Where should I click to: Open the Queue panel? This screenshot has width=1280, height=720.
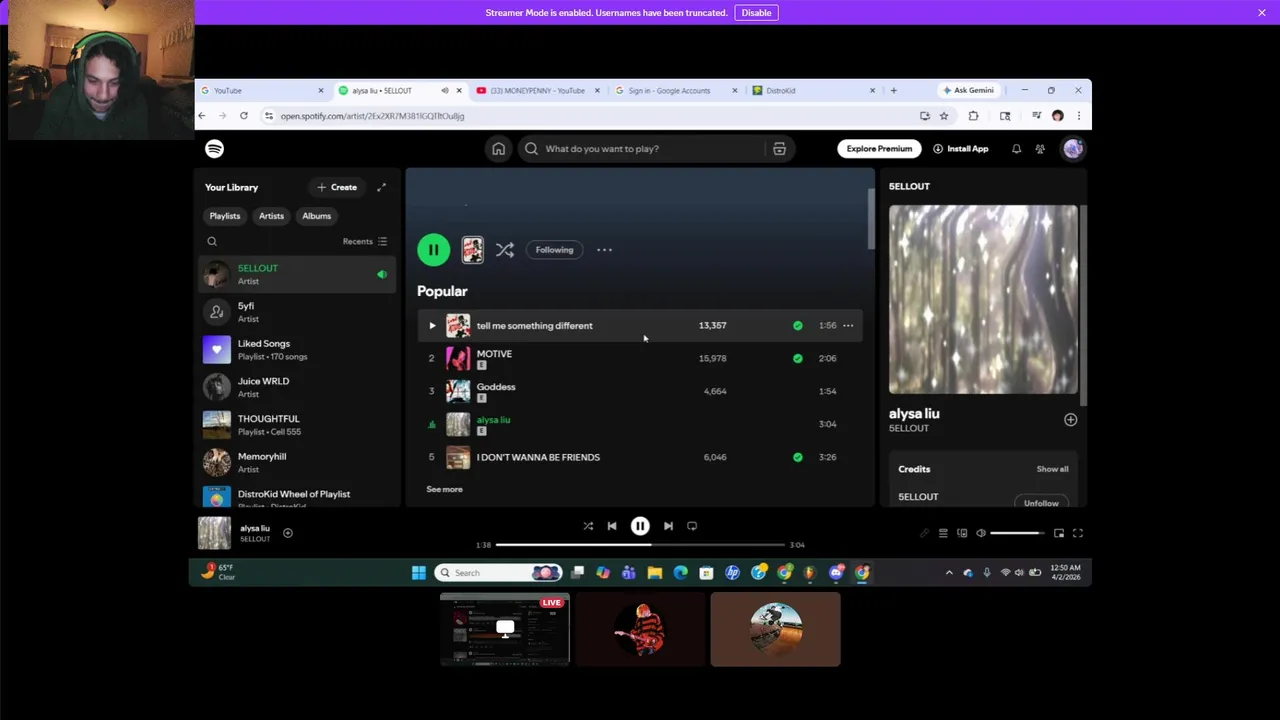pos(943,533)
